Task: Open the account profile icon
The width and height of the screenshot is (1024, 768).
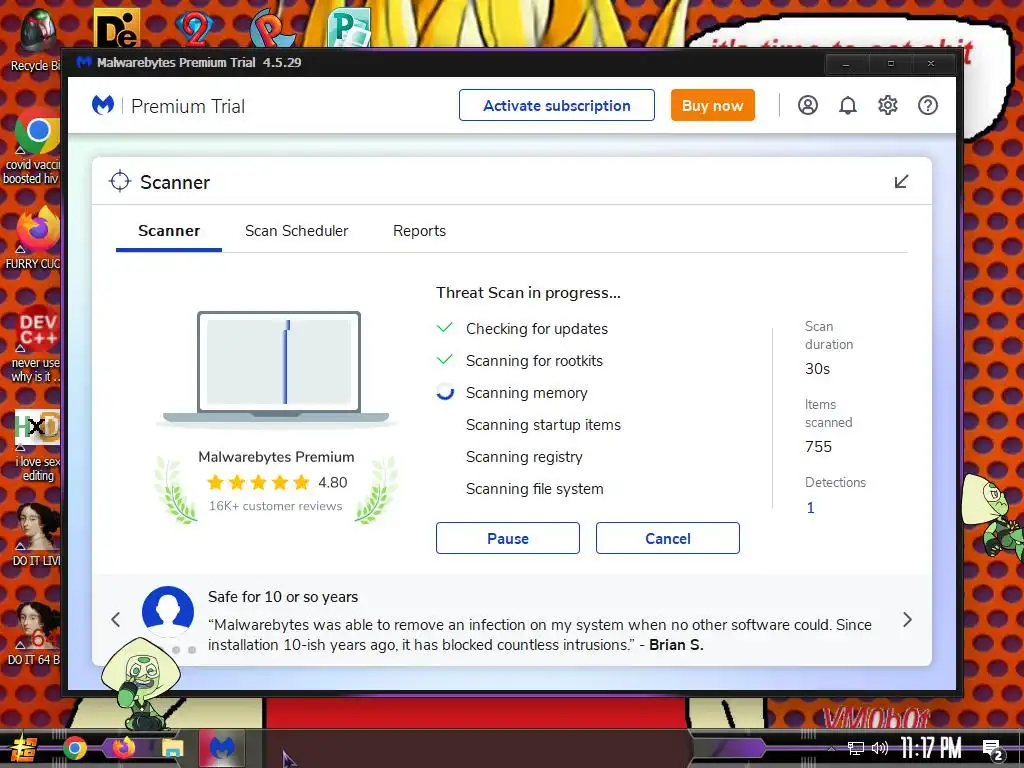Action: tap(808, 105)
